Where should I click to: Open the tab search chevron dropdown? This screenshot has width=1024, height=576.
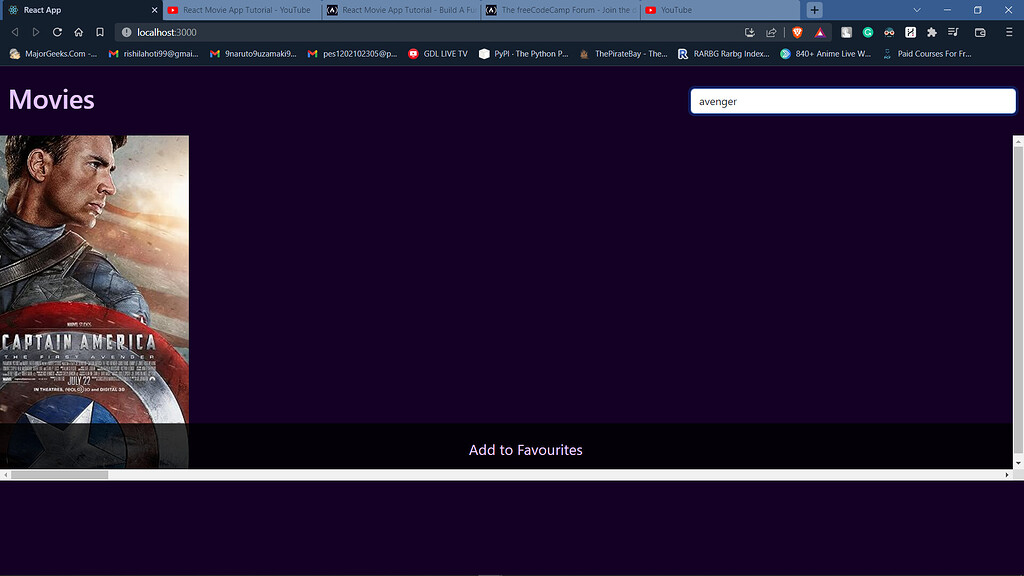coord(916,9)
